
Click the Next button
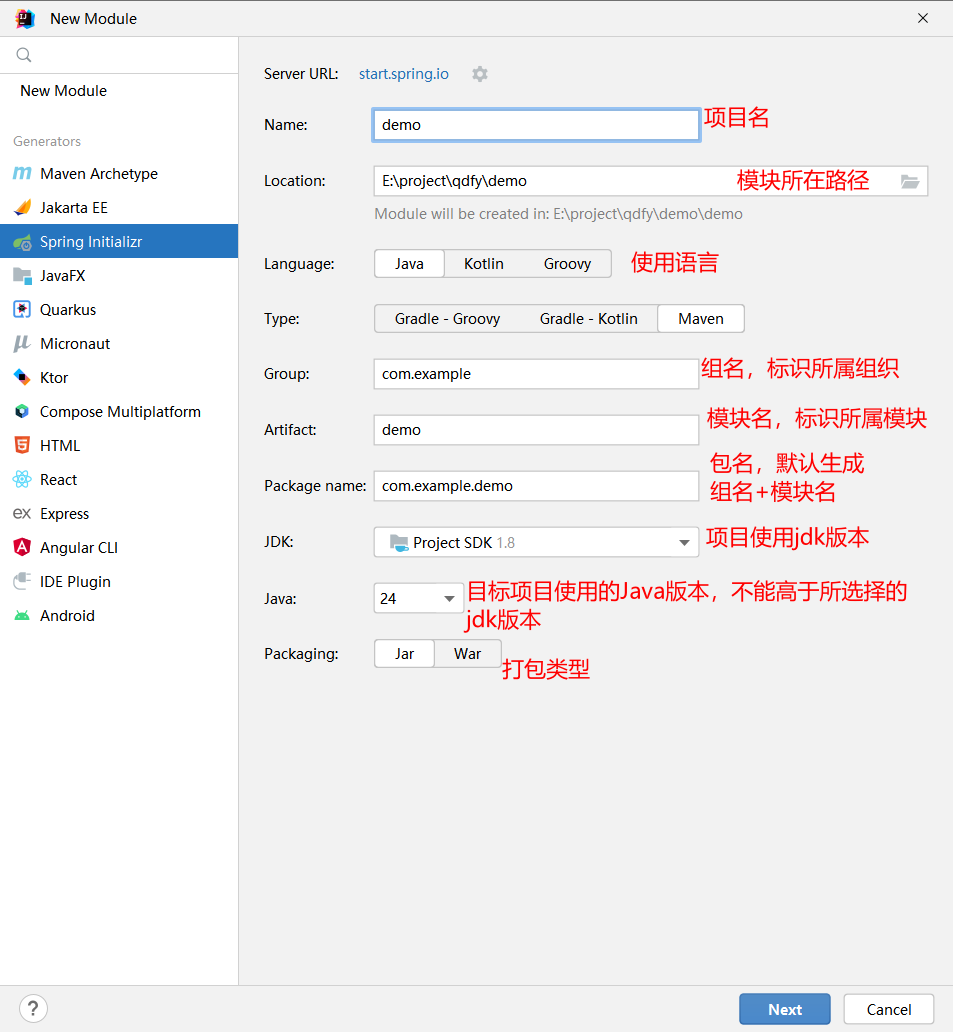pyautogui.click(x=785, y=1009)
